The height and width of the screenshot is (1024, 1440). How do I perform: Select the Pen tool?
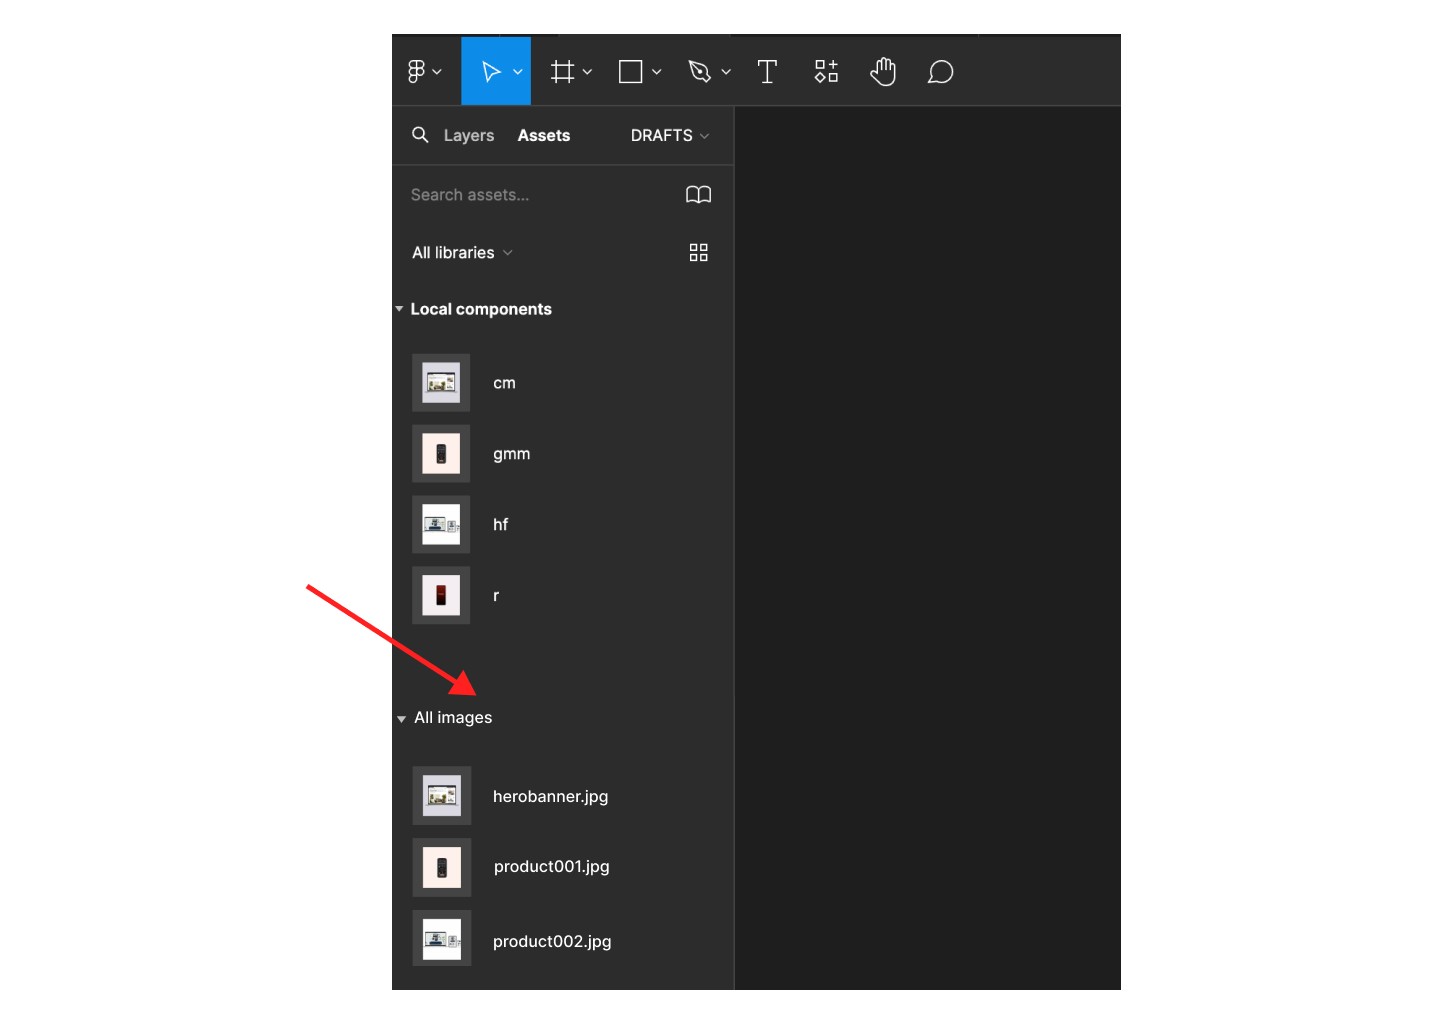click(x=699, y=72)
